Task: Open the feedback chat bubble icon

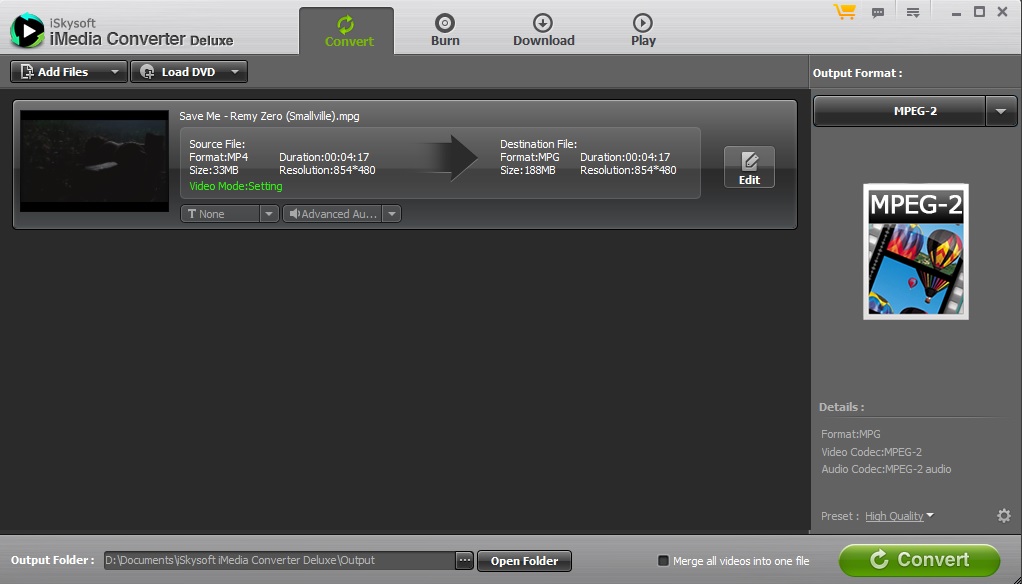Action: click(x=878, y=12)
